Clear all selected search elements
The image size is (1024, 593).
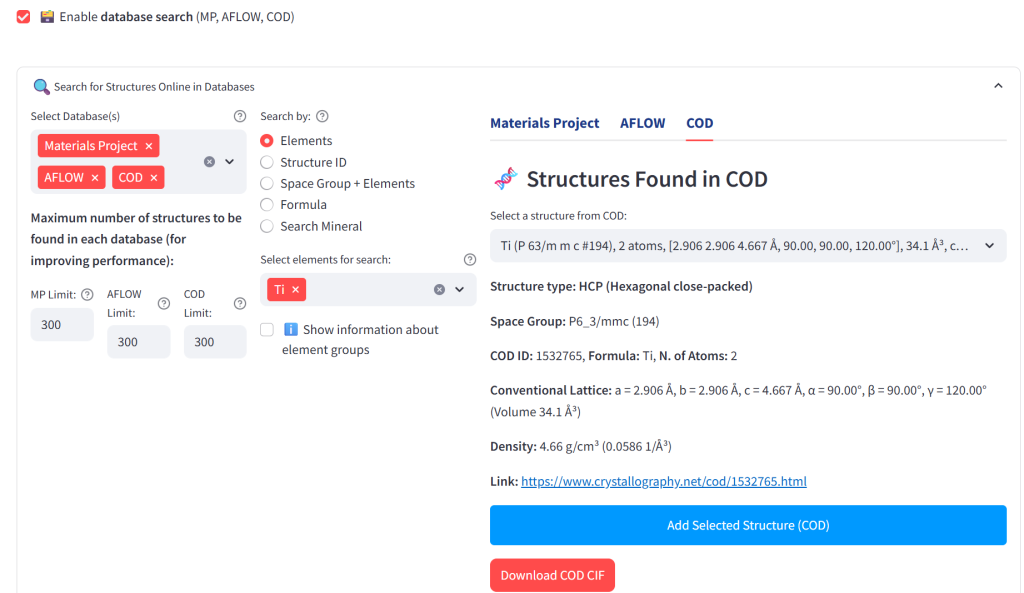coord(439,289)
